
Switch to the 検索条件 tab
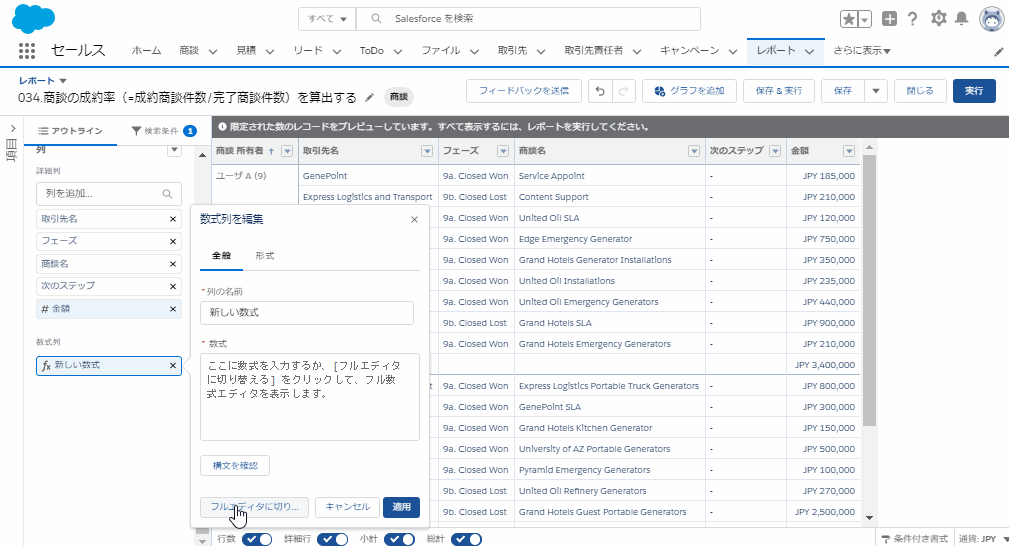pos(163,131)
